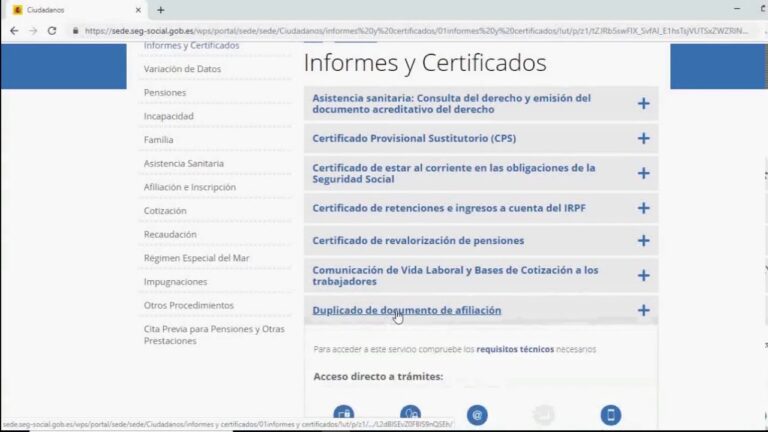Open Informes y Certificados in sidebar
Viewport: 768px width, 432px height.
[192, 46]
